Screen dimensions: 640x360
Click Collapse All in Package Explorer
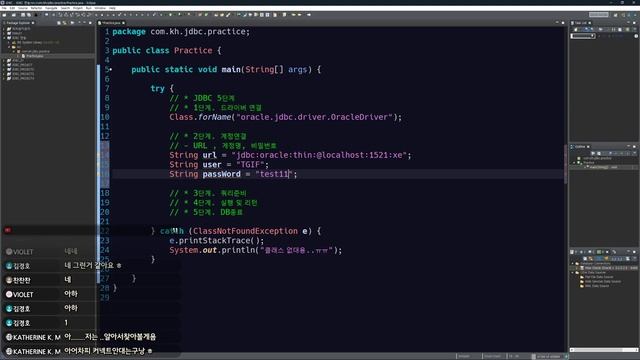(x=59, y=23)
